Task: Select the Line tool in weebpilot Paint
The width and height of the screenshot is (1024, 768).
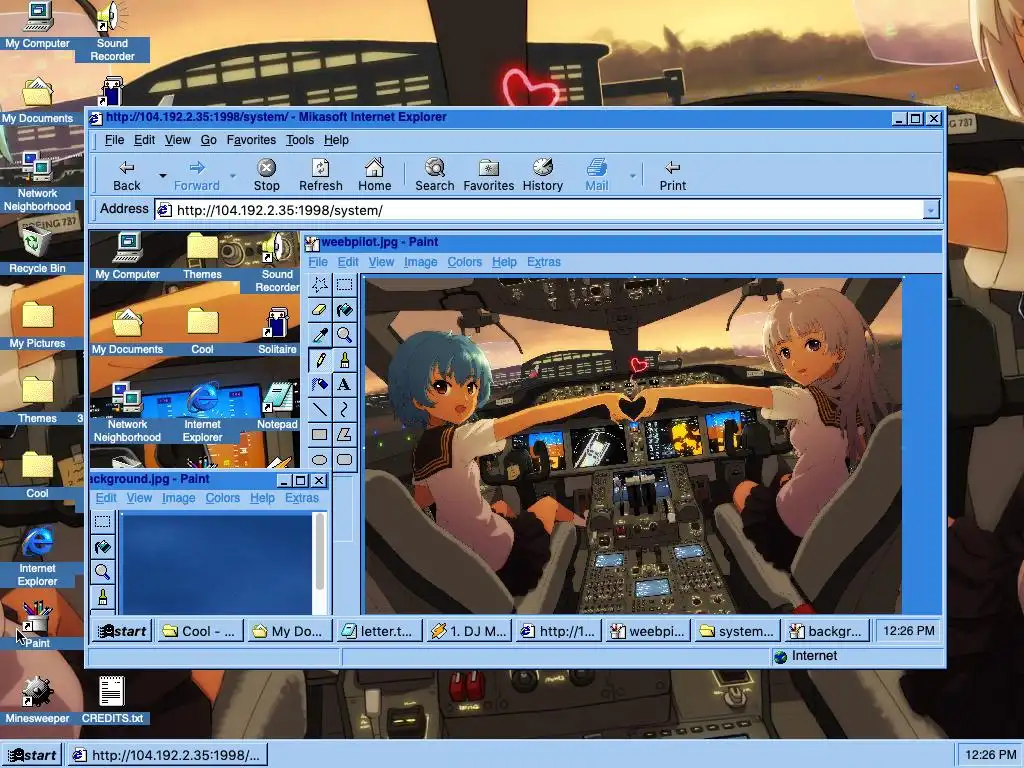Action: (319, 409)
